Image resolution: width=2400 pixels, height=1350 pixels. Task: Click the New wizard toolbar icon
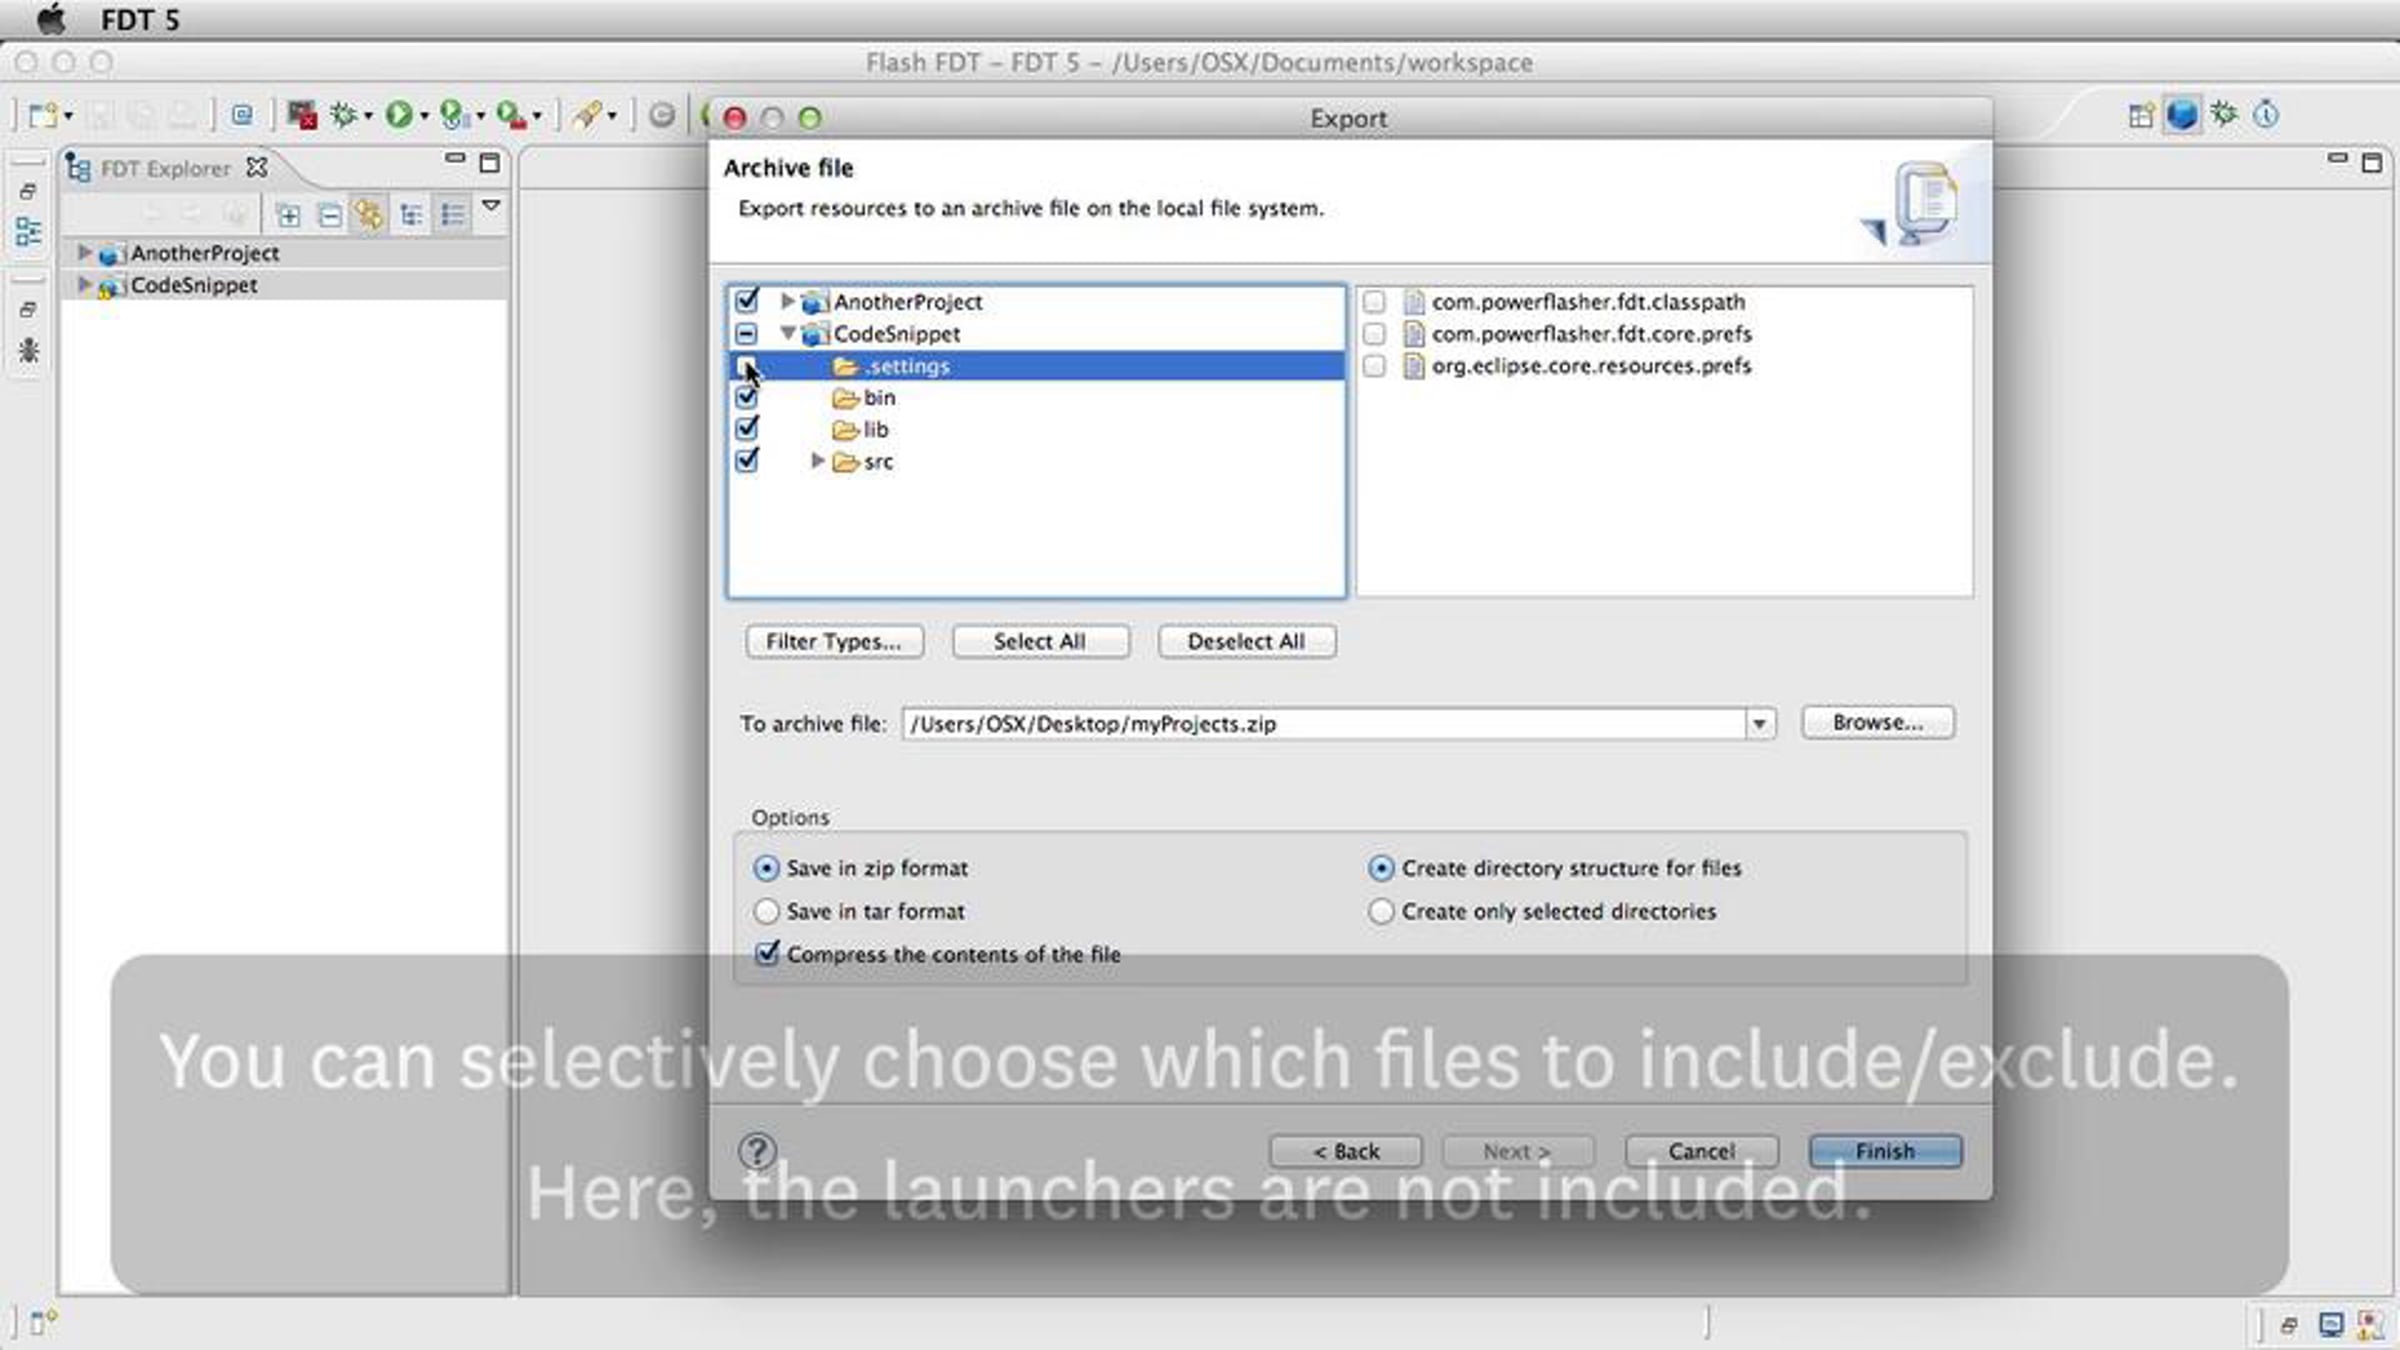click(42, 115)
